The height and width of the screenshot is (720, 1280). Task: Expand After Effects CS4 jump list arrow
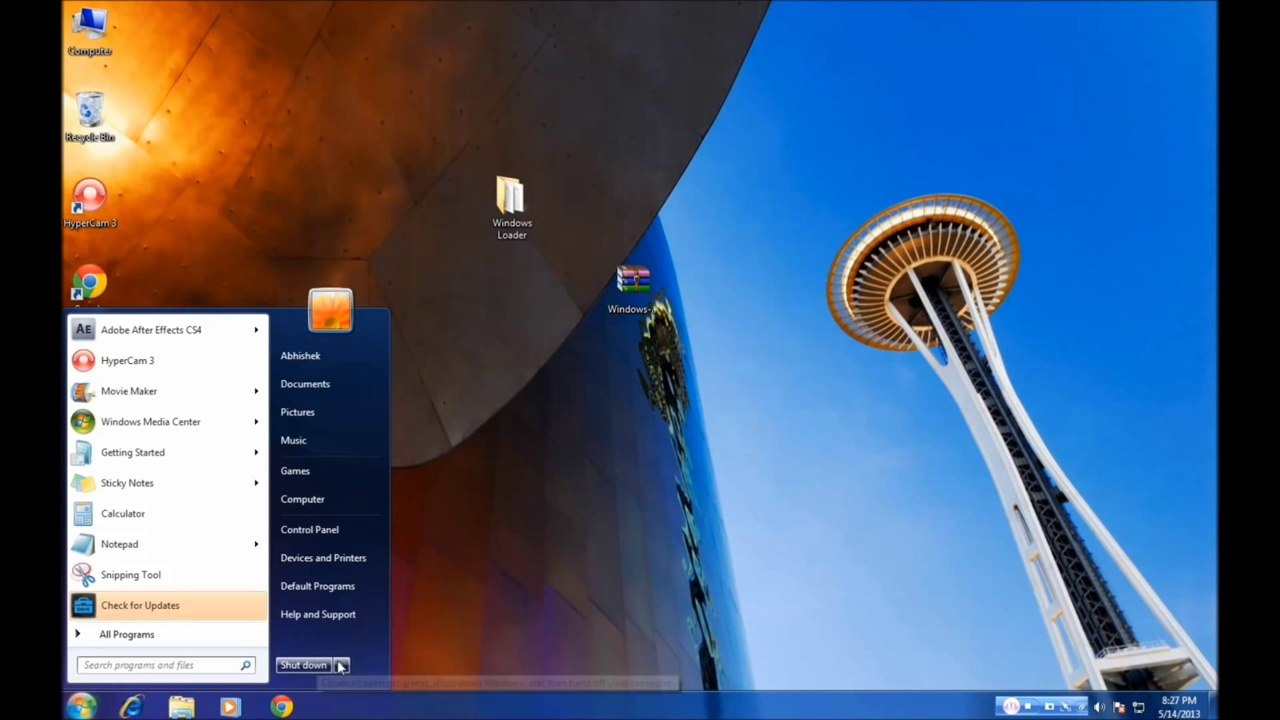point(256,330)
